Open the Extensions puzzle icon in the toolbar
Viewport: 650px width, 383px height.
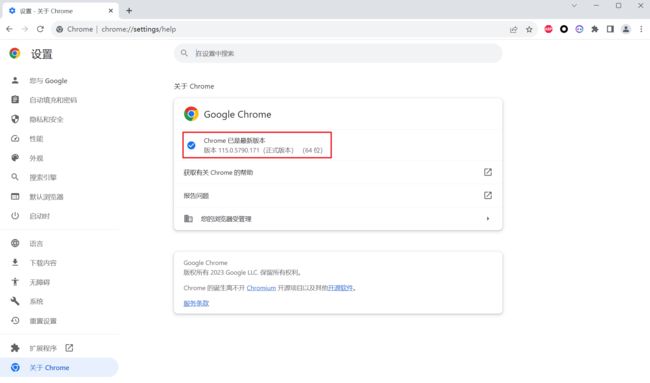[595, 29]
